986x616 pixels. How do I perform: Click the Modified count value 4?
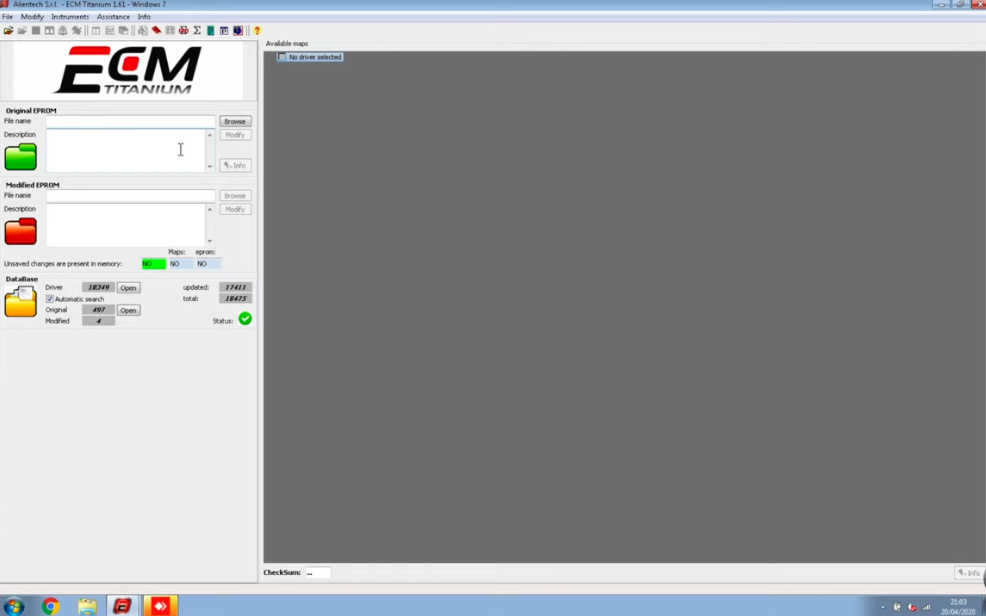98,321
